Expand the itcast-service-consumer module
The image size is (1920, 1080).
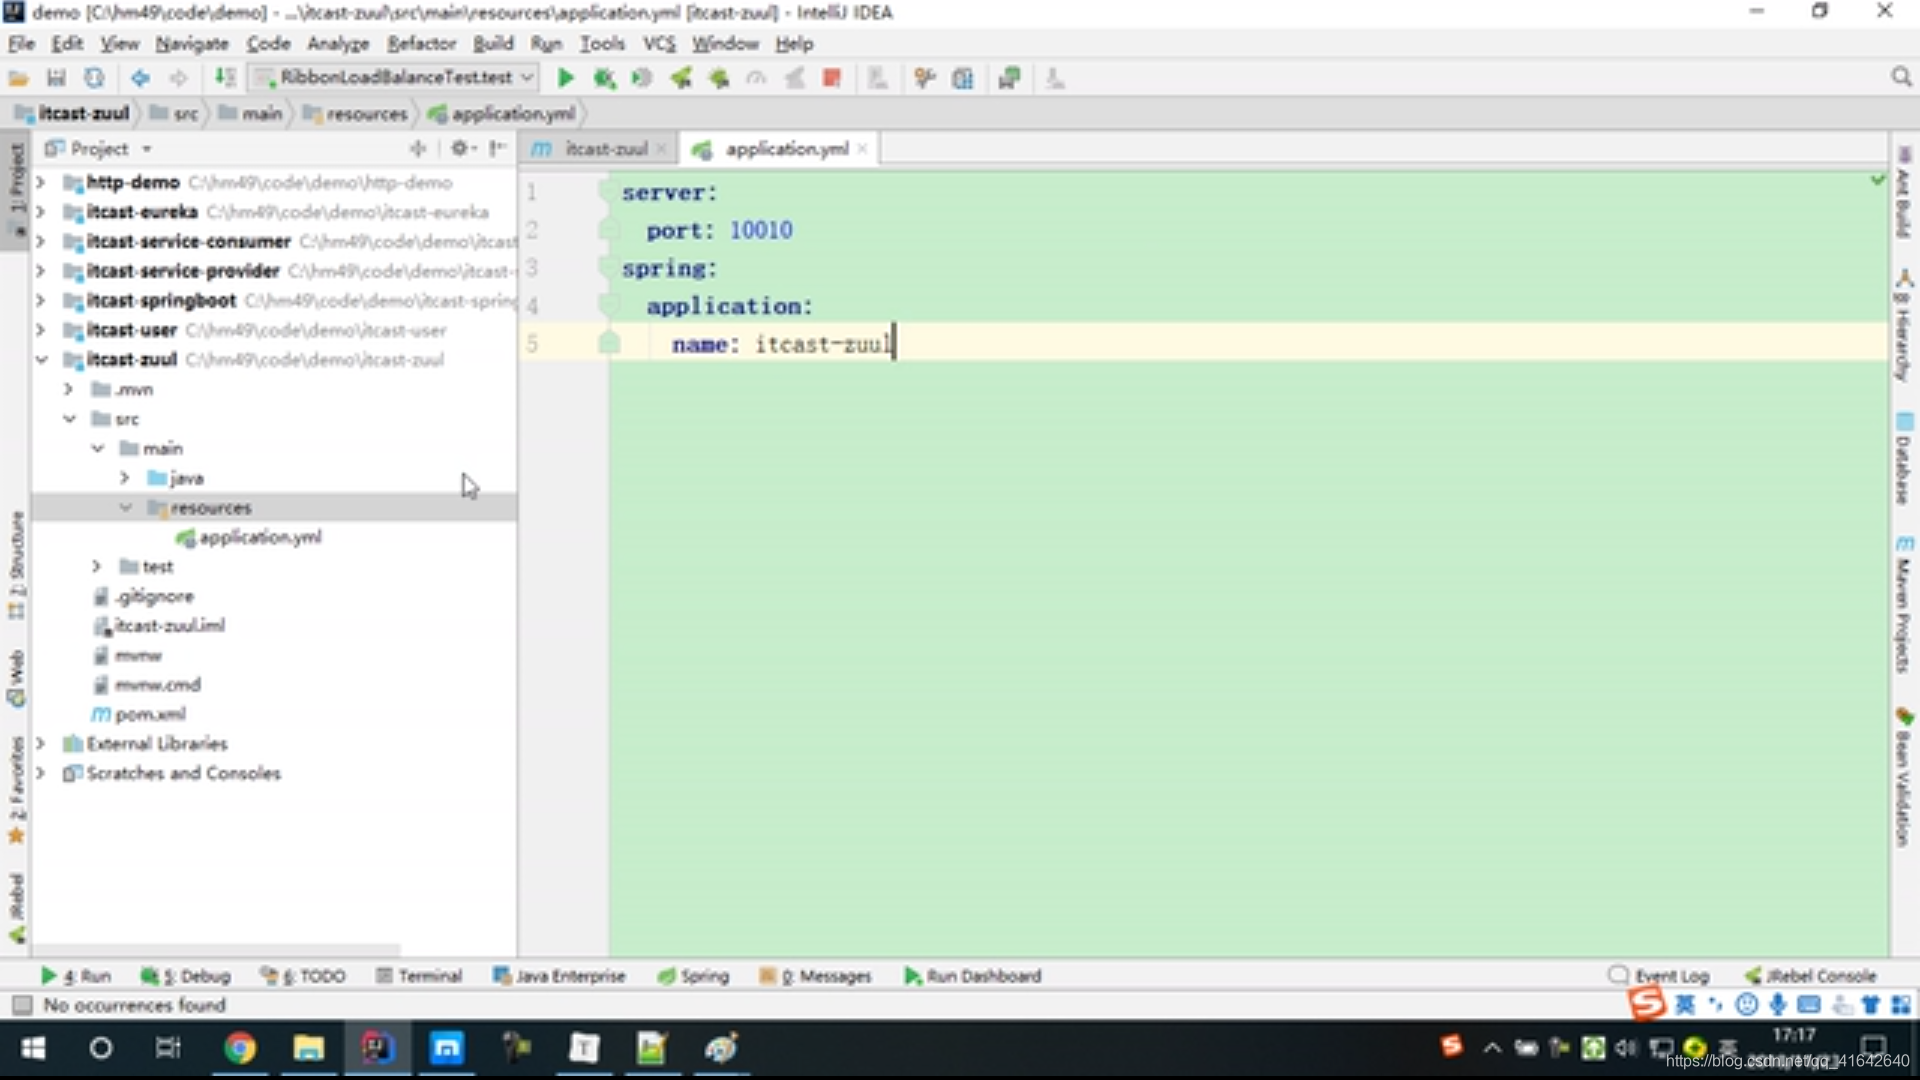(x=41, y=241)
